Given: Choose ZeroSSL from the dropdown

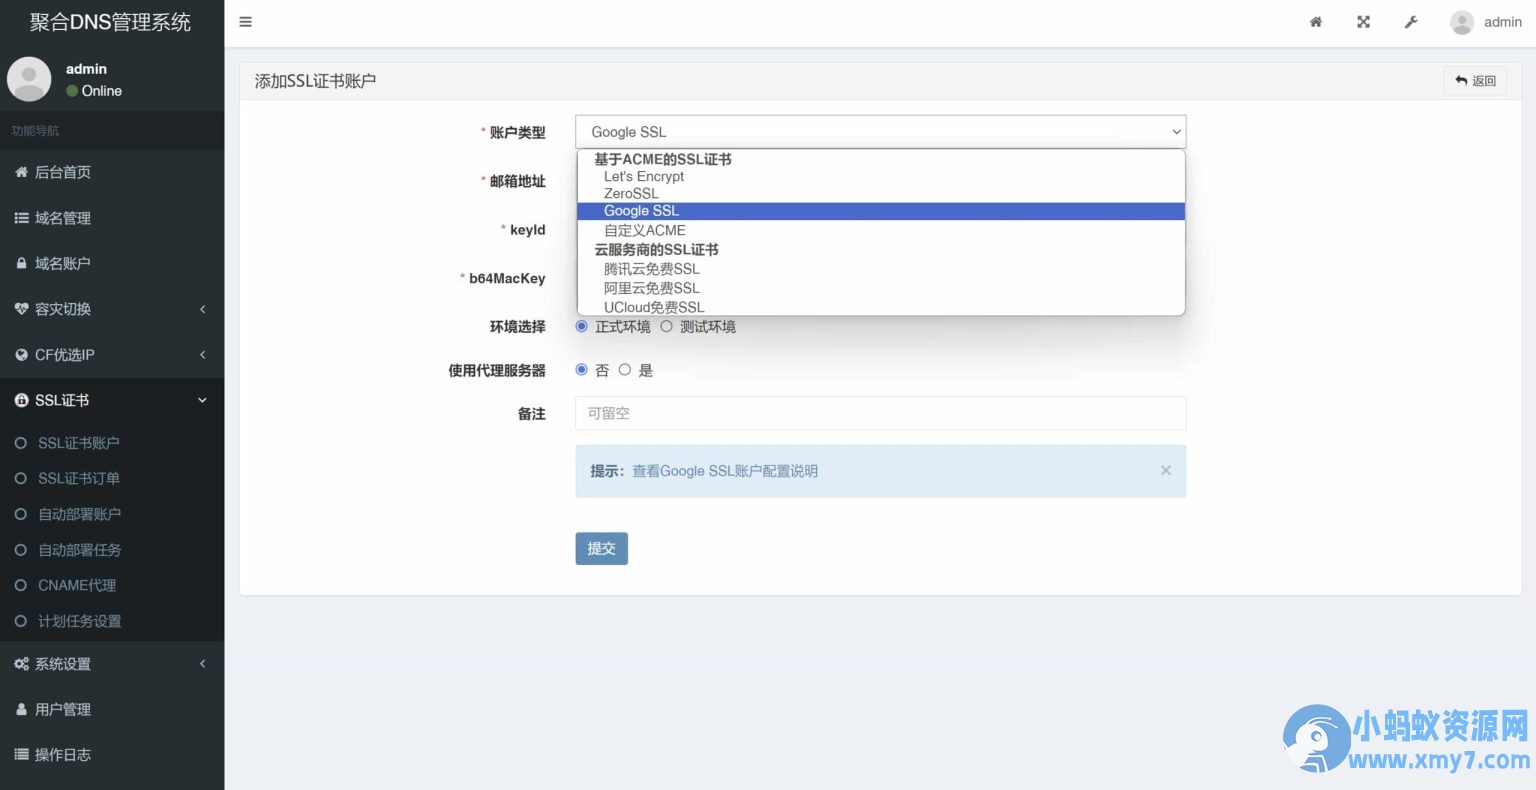Looking at the screenshot, I should [881, 193].
